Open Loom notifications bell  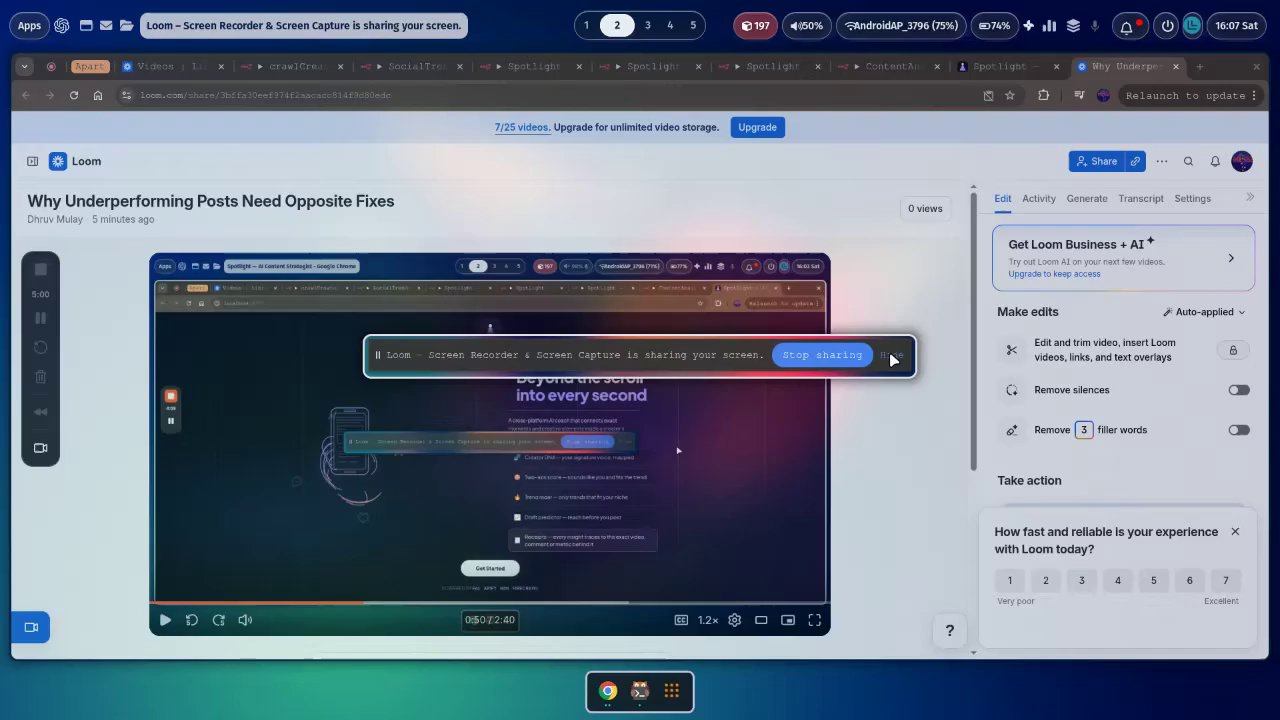click(x=1215, y=161)
